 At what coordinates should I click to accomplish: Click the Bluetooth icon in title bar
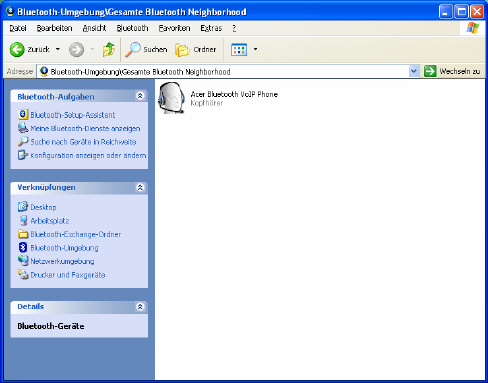10,12
